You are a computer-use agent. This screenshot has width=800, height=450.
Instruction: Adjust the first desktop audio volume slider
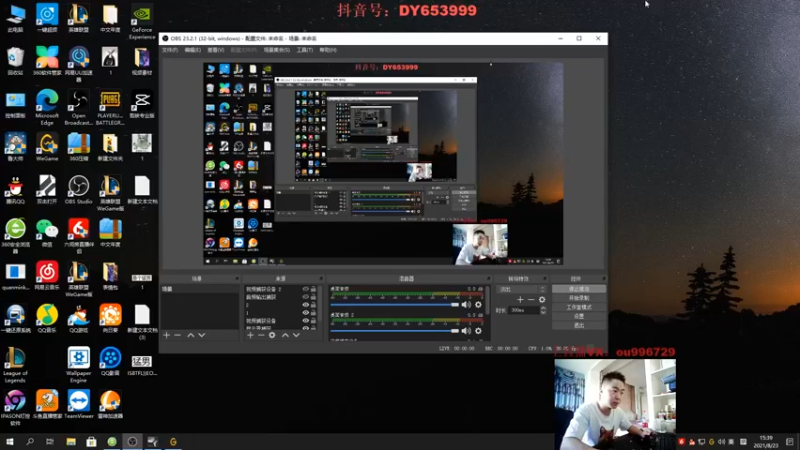click(x=394, y=305)
